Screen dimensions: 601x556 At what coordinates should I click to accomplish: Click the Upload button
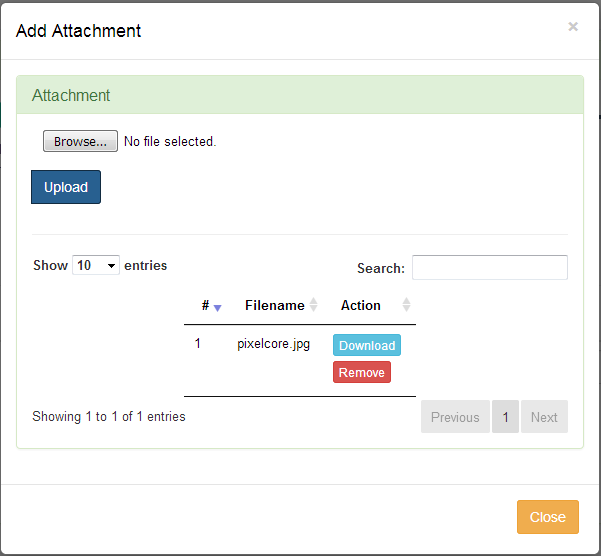pos(66,187)
